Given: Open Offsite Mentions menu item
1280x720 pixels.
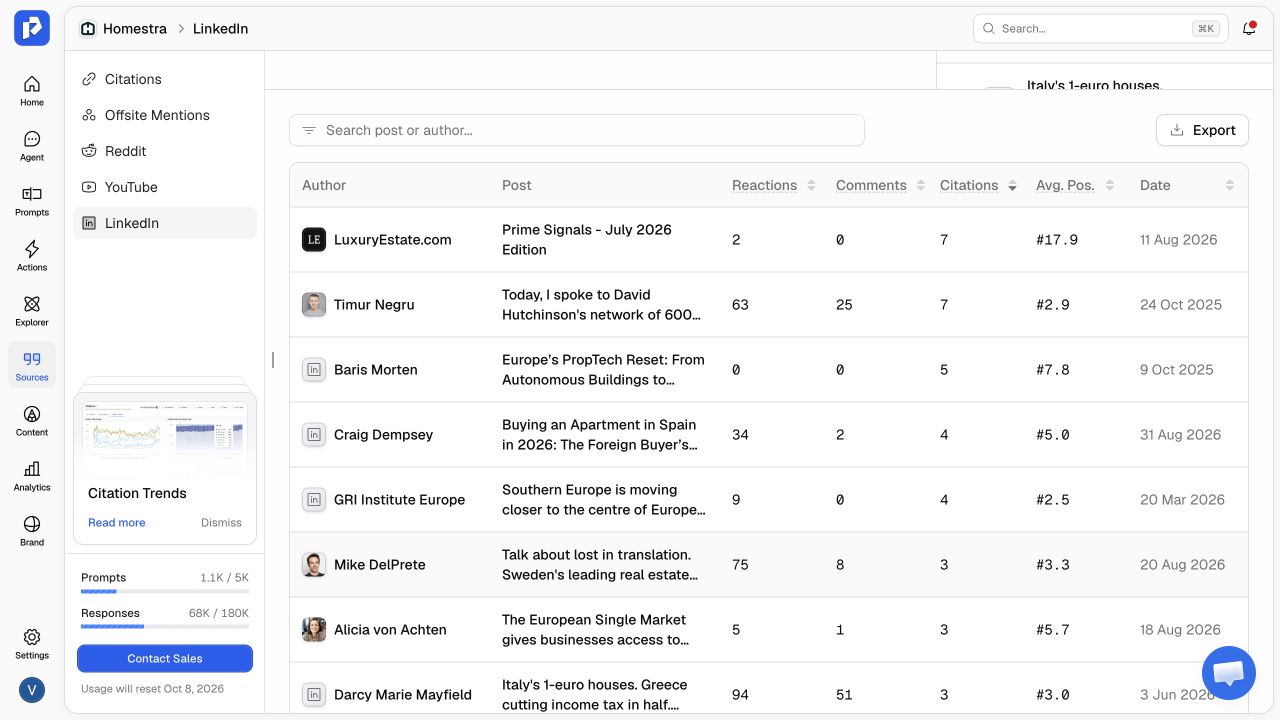Looking at the screenshot, I should click(165, 115).
